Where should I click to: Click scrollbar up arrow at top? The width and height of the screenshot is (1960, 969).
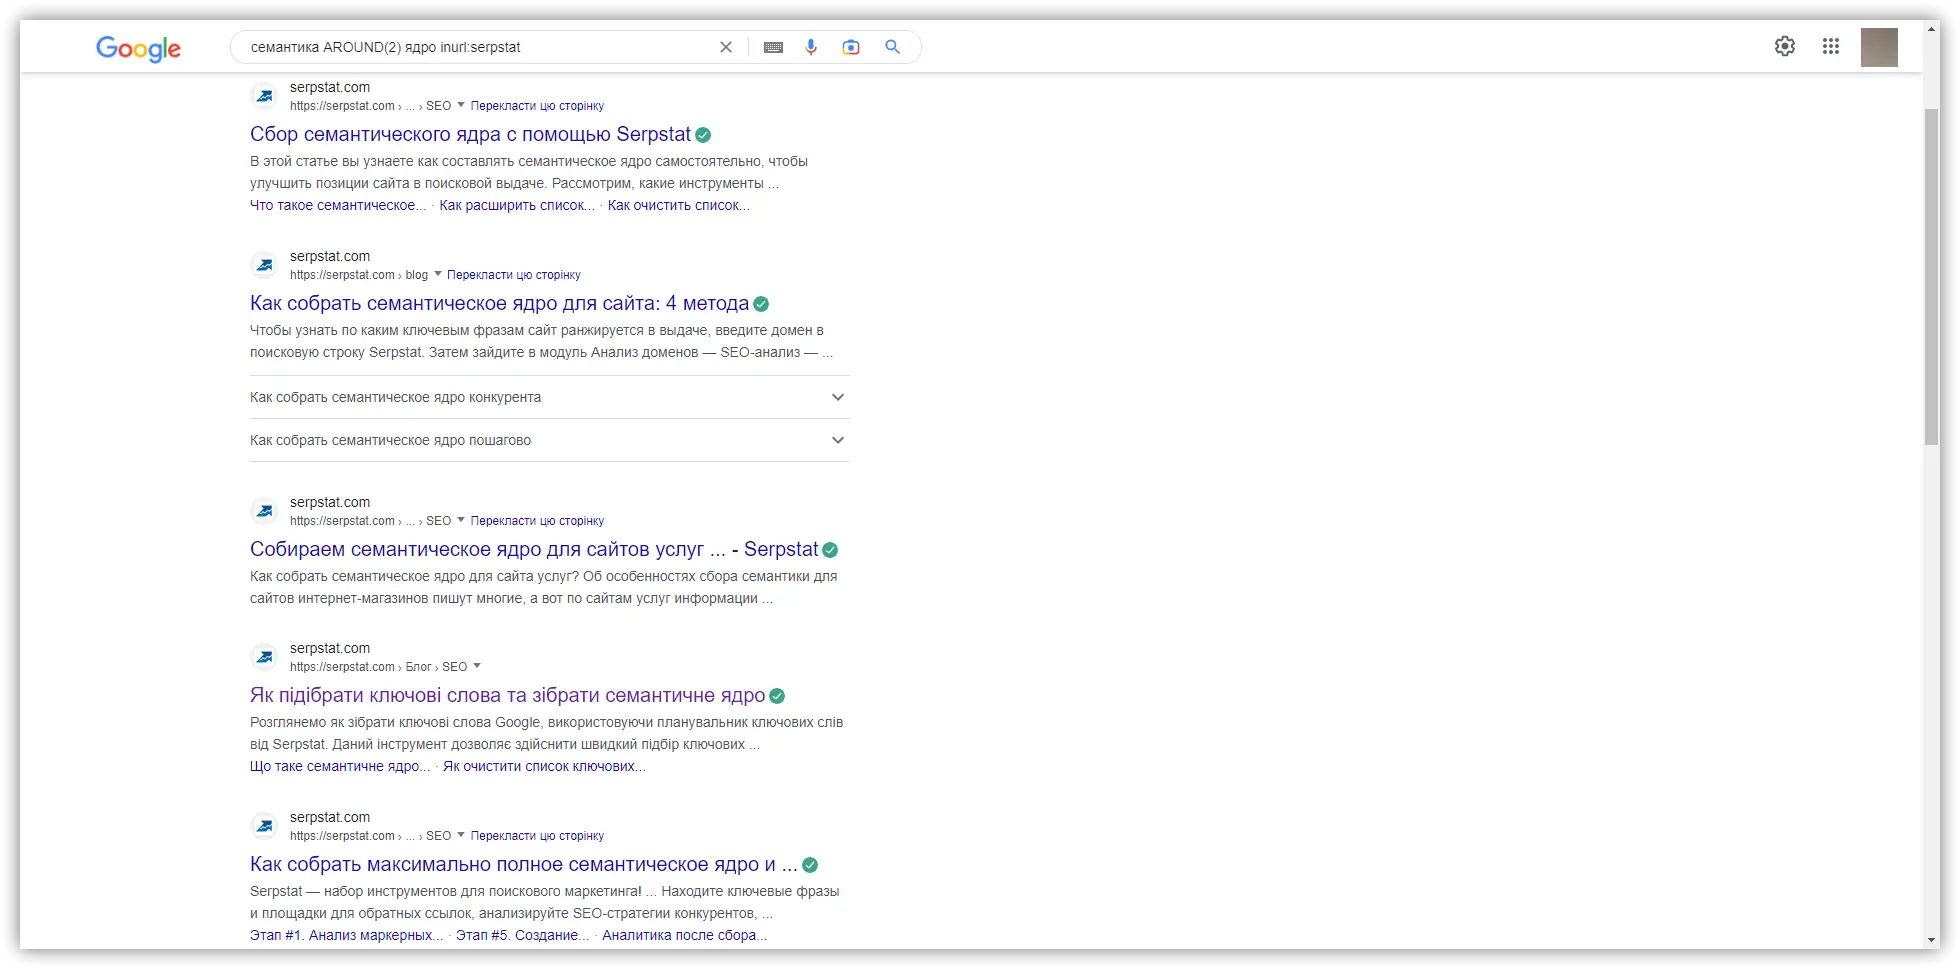[x=1932, y=29]
